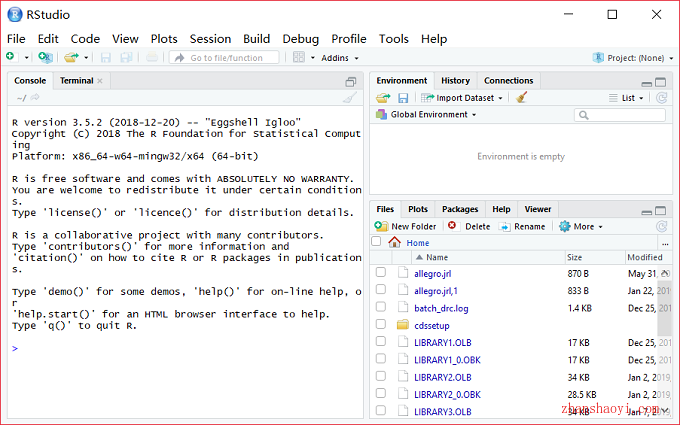This screenshot has height=425, width=680.
Task: Click the Save current document icon
Action: tap(105, 57)
